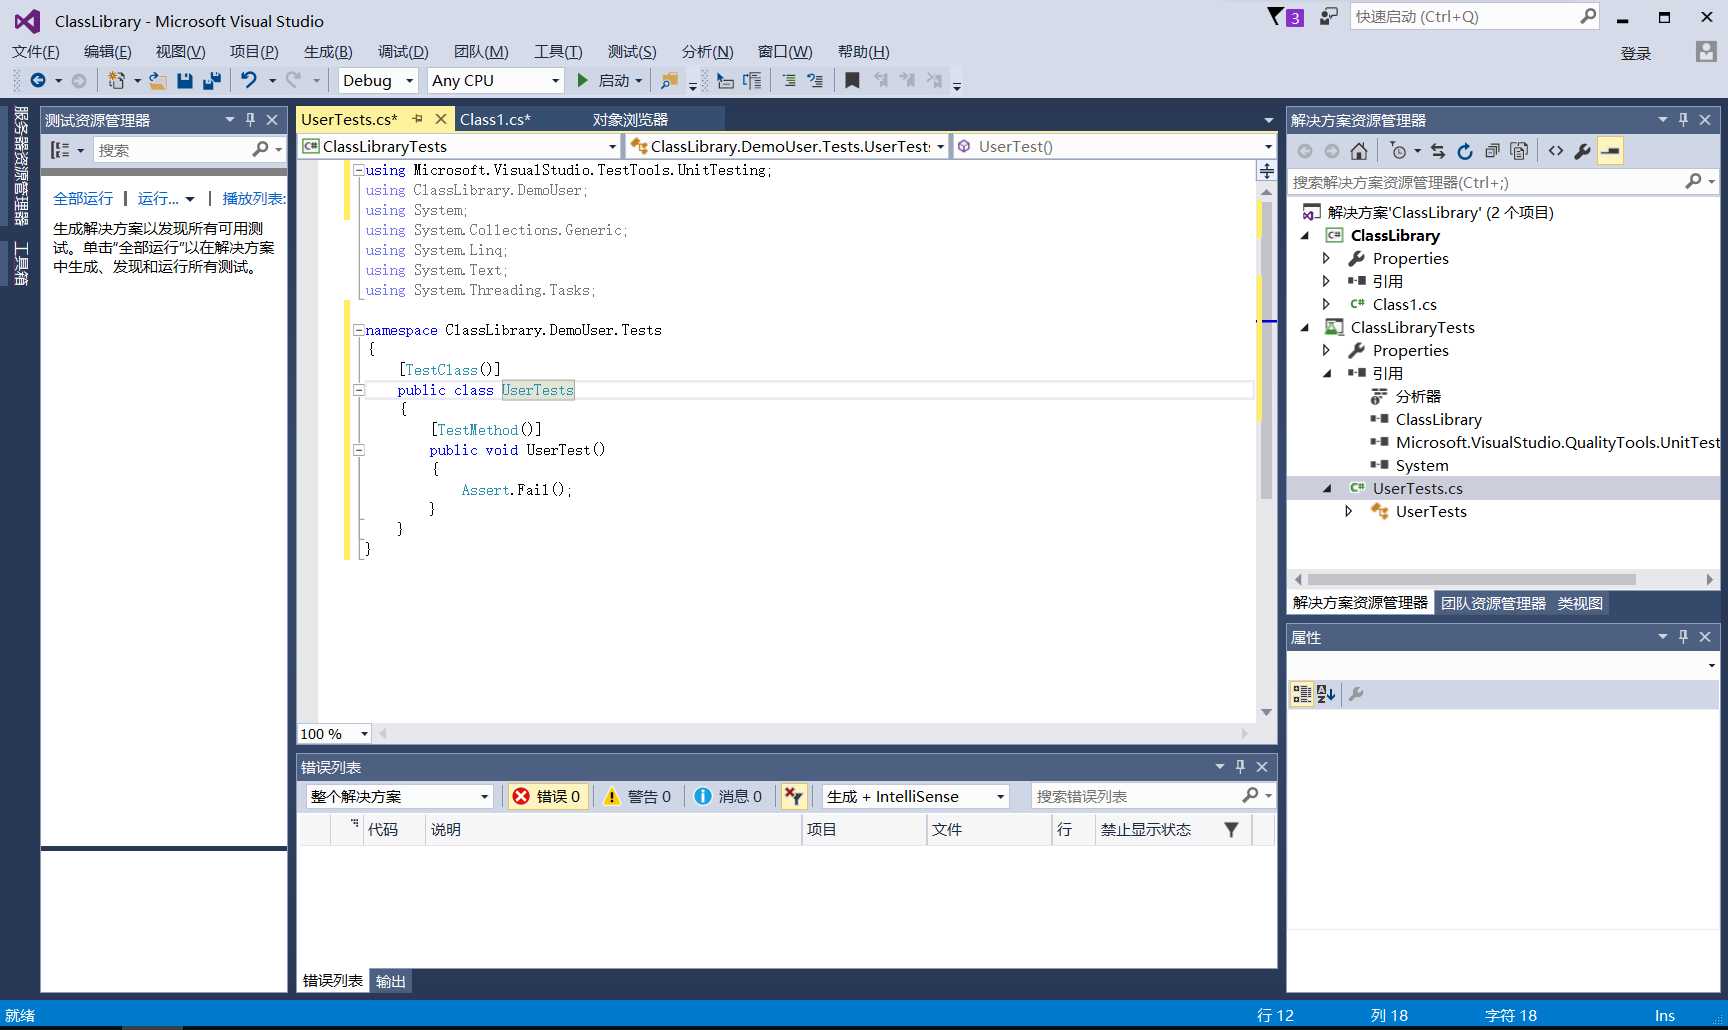This screenshot has width=1728, height=1030.
Task: Click the 登录 sign-in link
Action: [1636, 53]
